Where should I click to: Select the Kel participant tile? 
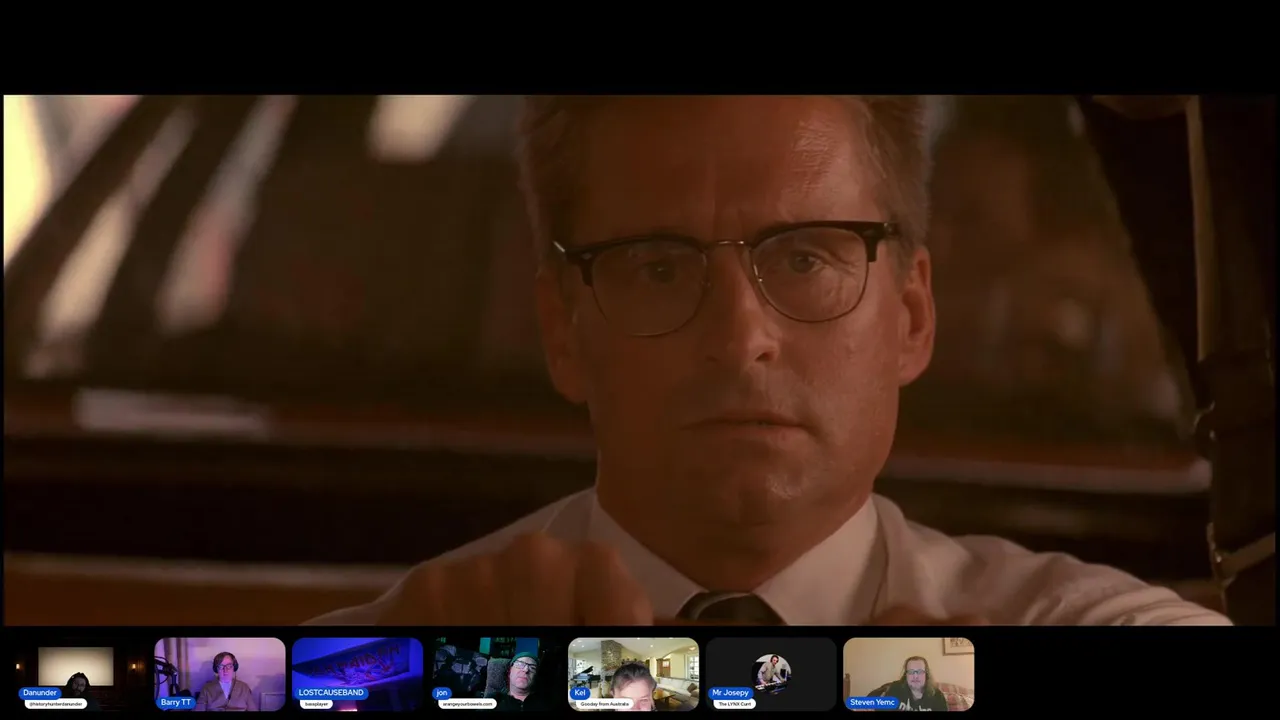coord(633,674)
